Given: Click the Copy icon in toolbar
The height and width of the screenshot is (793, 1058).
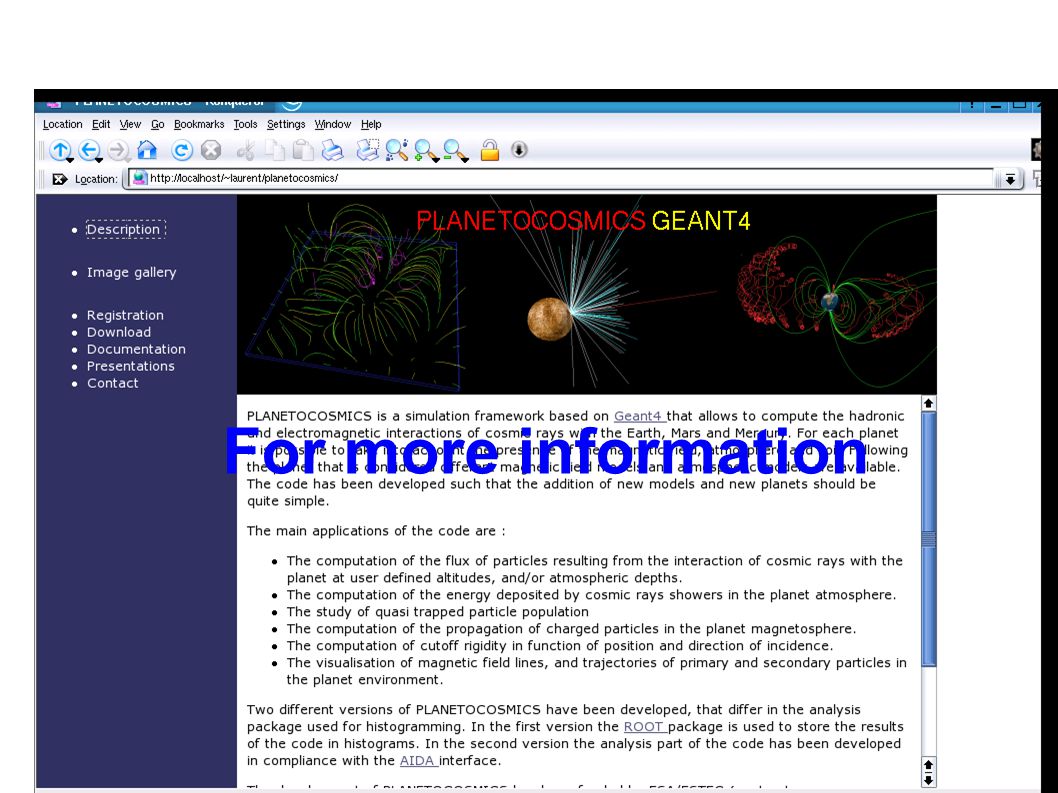Looking at the screenshot, I should [x=274, y=150].
